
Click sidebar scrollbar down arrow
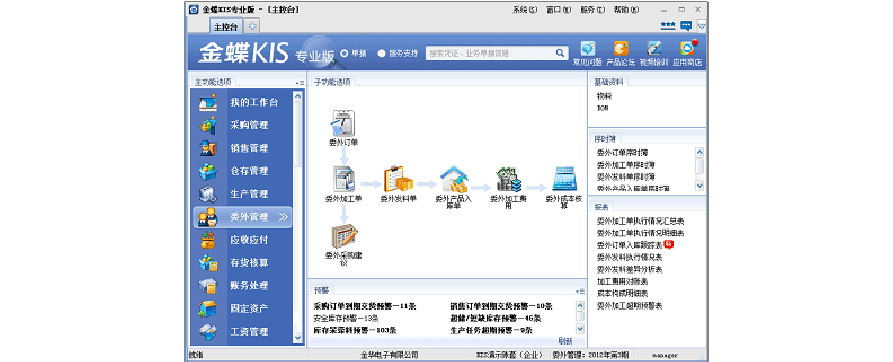point(298,338)
